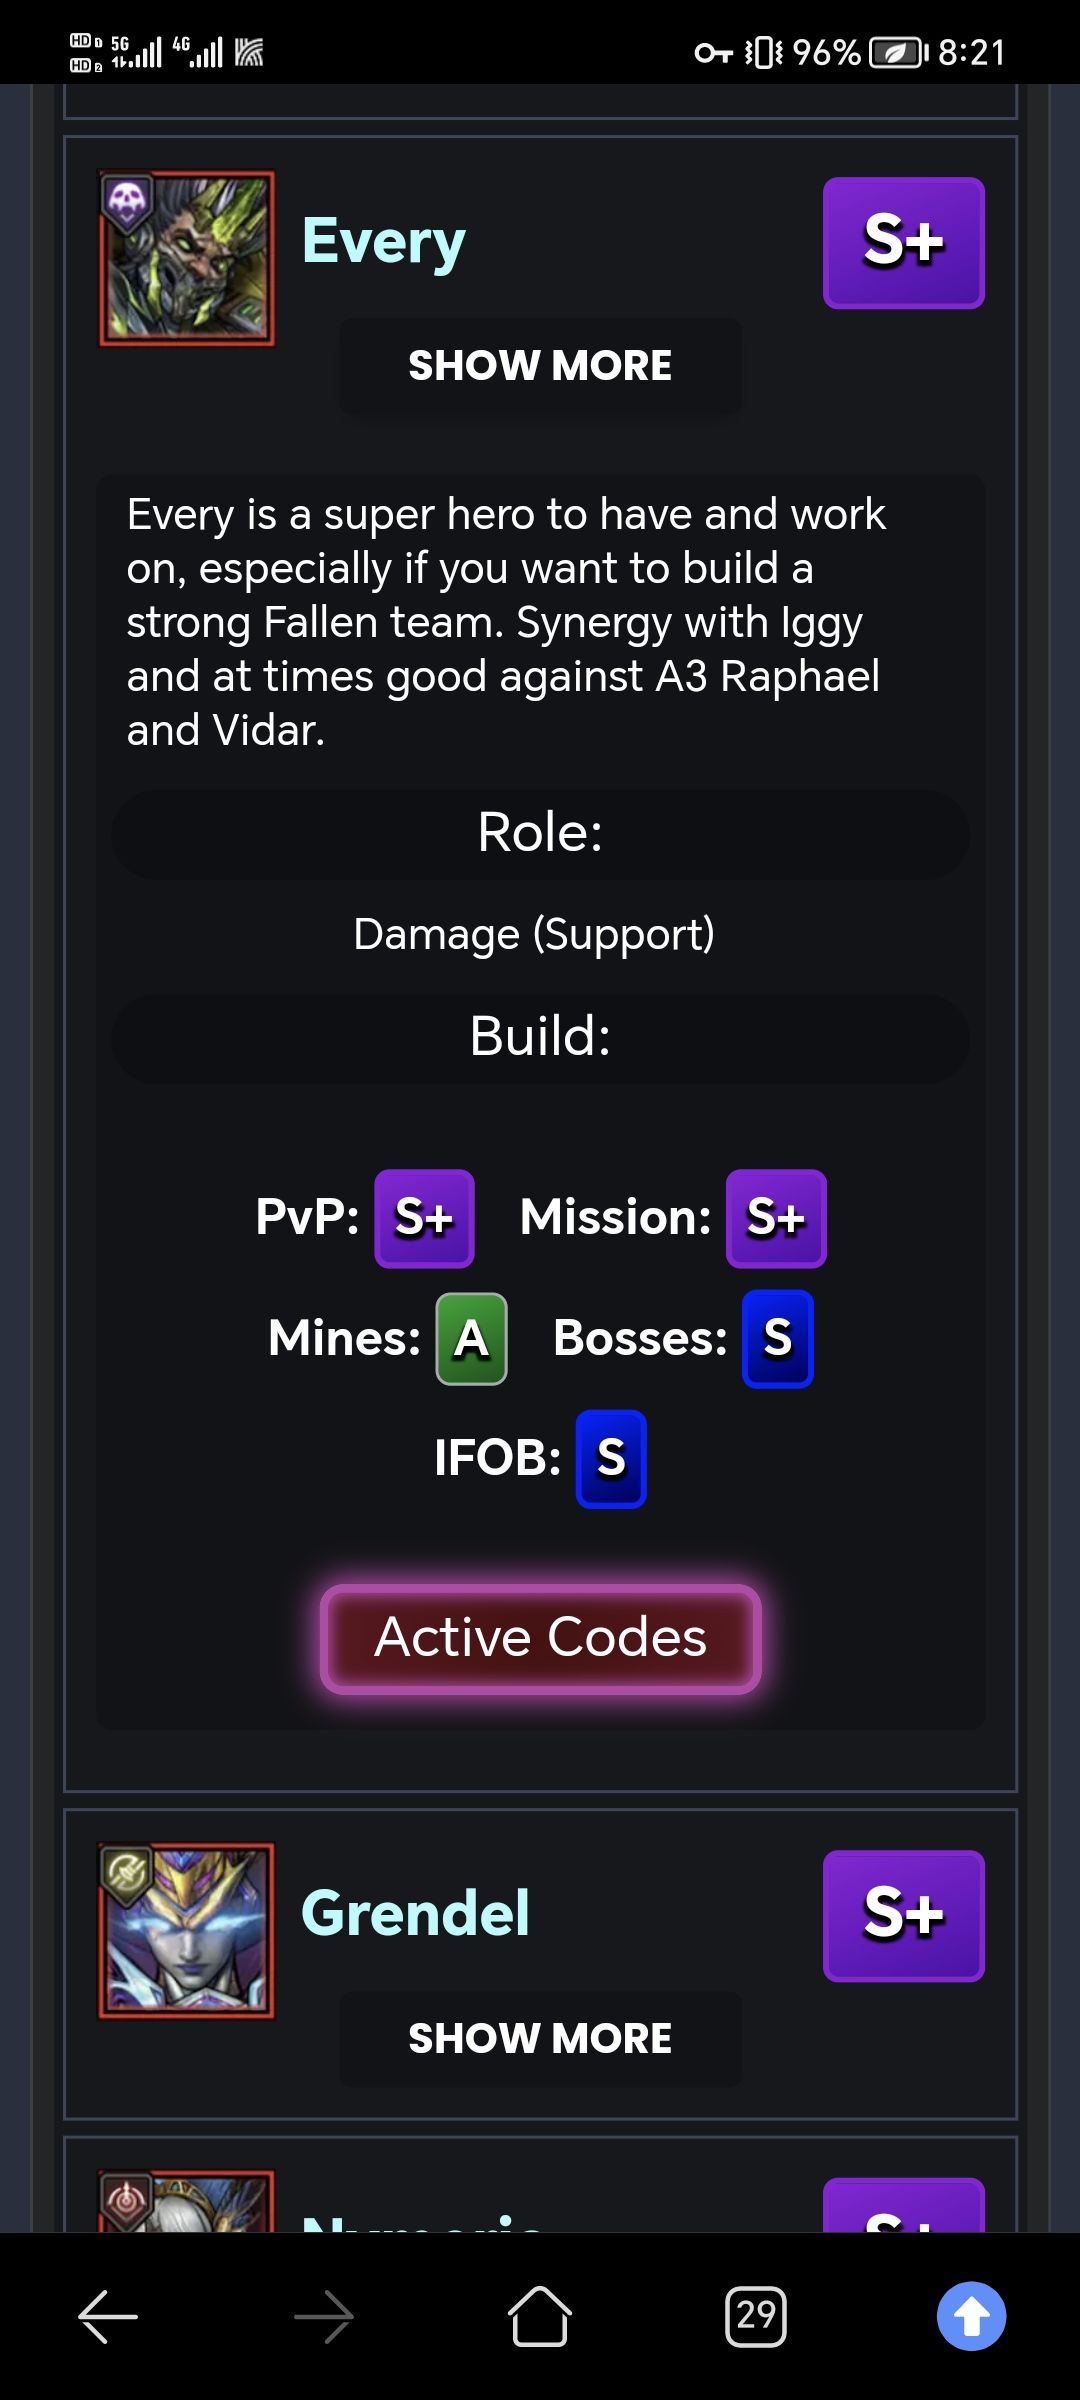Open the tab switcher showing 29 tabs
The width and height of the screenshot is (1080, 2400).
[x=756, y=2316]
